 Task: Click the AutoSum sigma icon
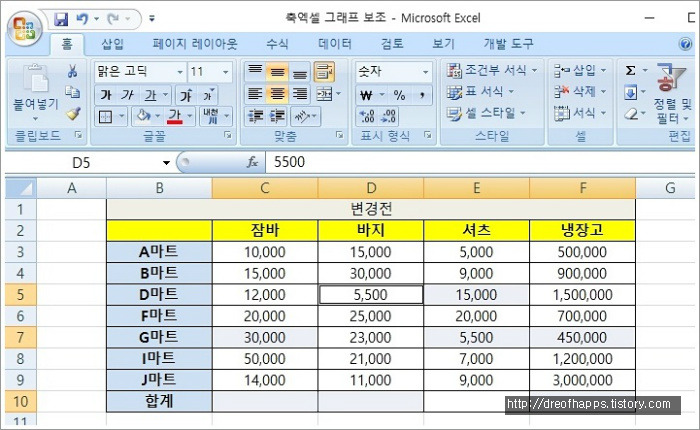tap(630, 71)
